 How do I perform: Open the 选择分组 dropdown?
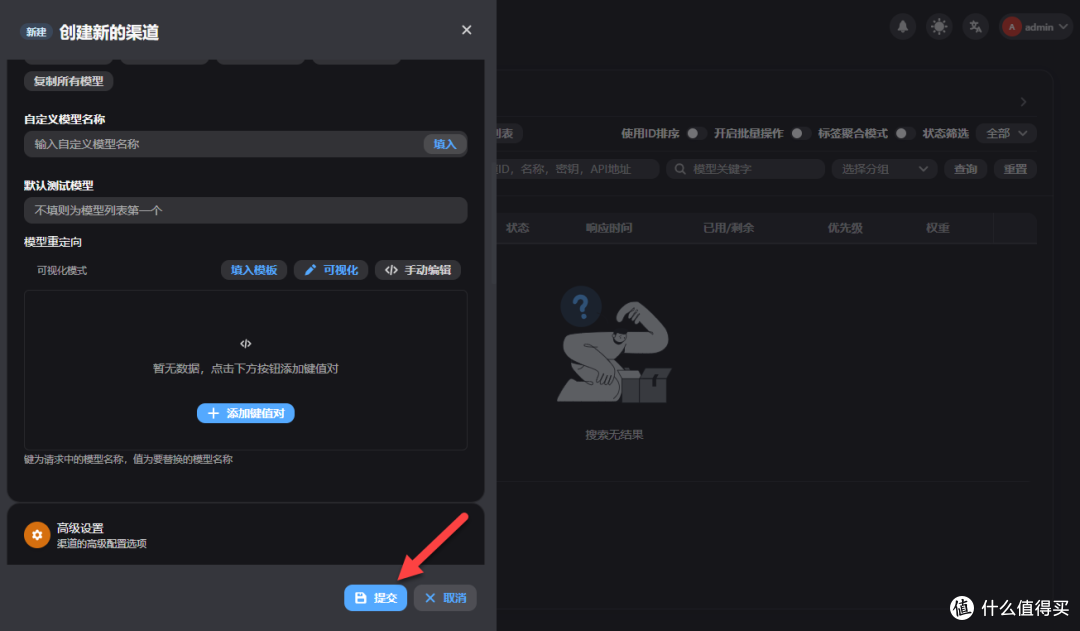tap(884, 169)
